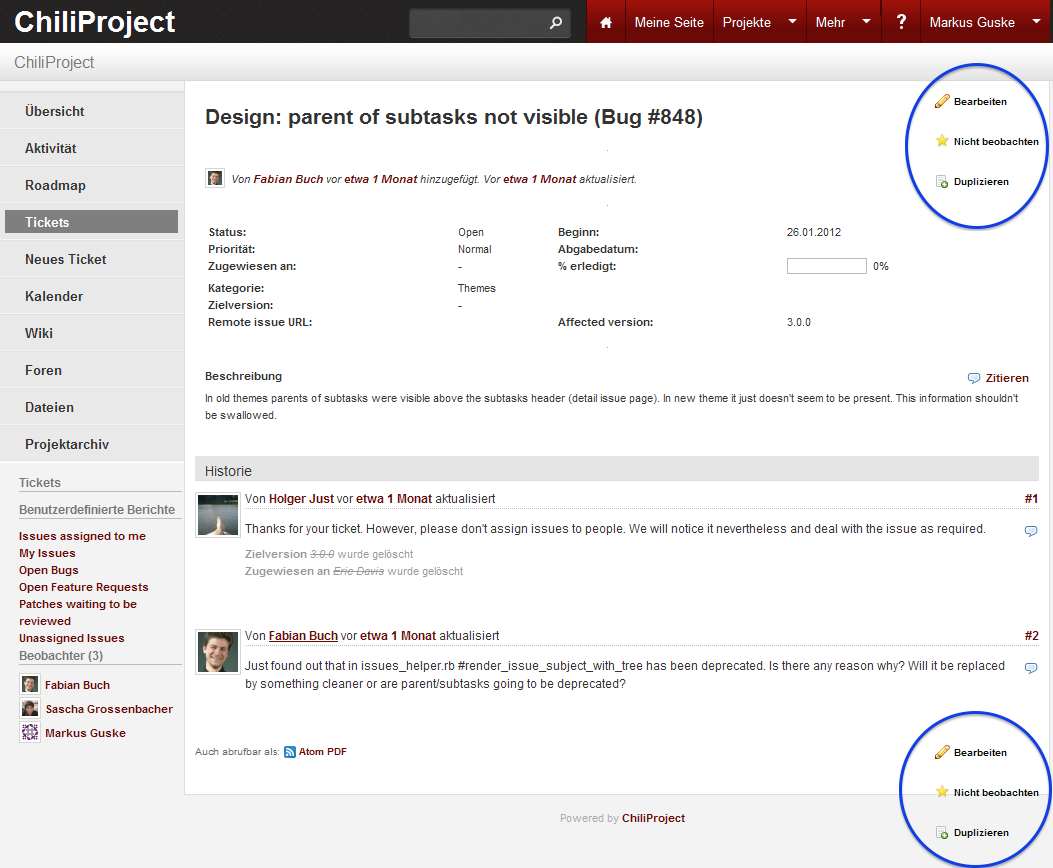Click the search magnifier icon
The width and height of the screenshot is (1053, 868).
pos(555,22)
